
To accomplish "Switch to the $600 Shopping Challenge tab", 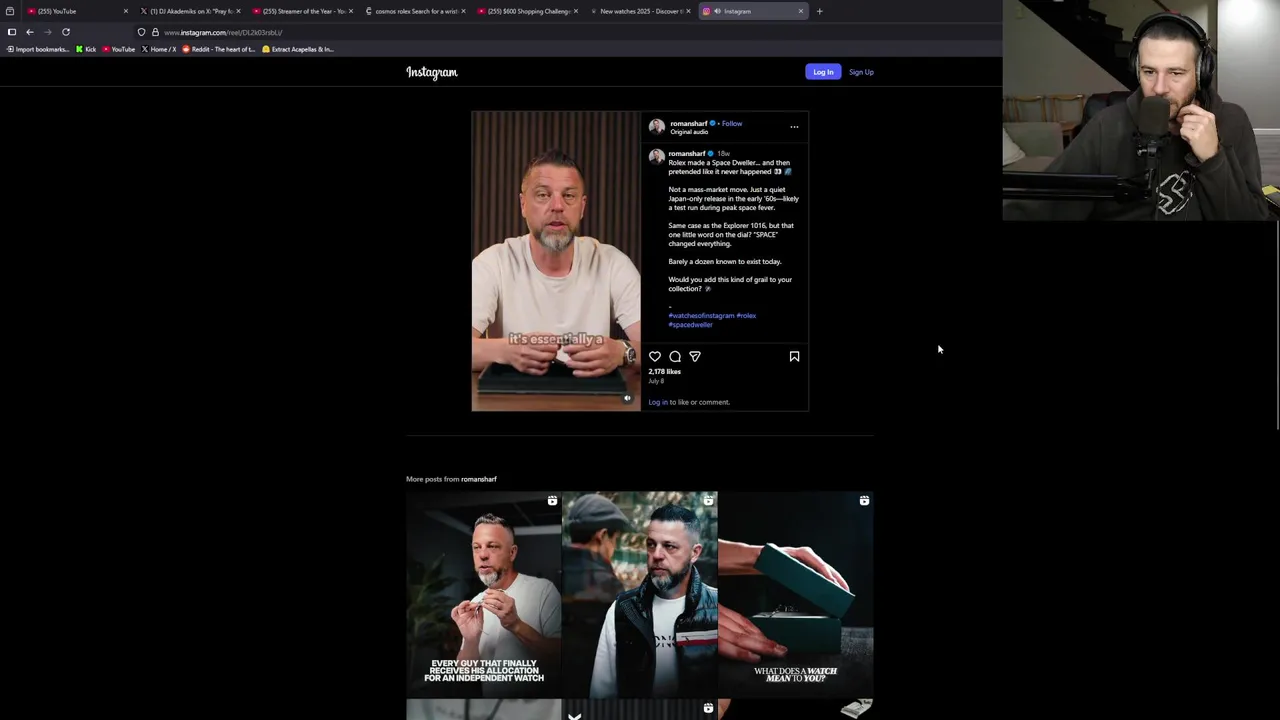I will point(526,11).
